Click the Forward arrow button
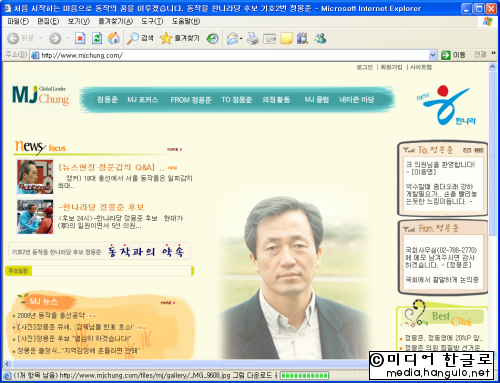Screen dimensions: 500x383 tap(55, 39)
